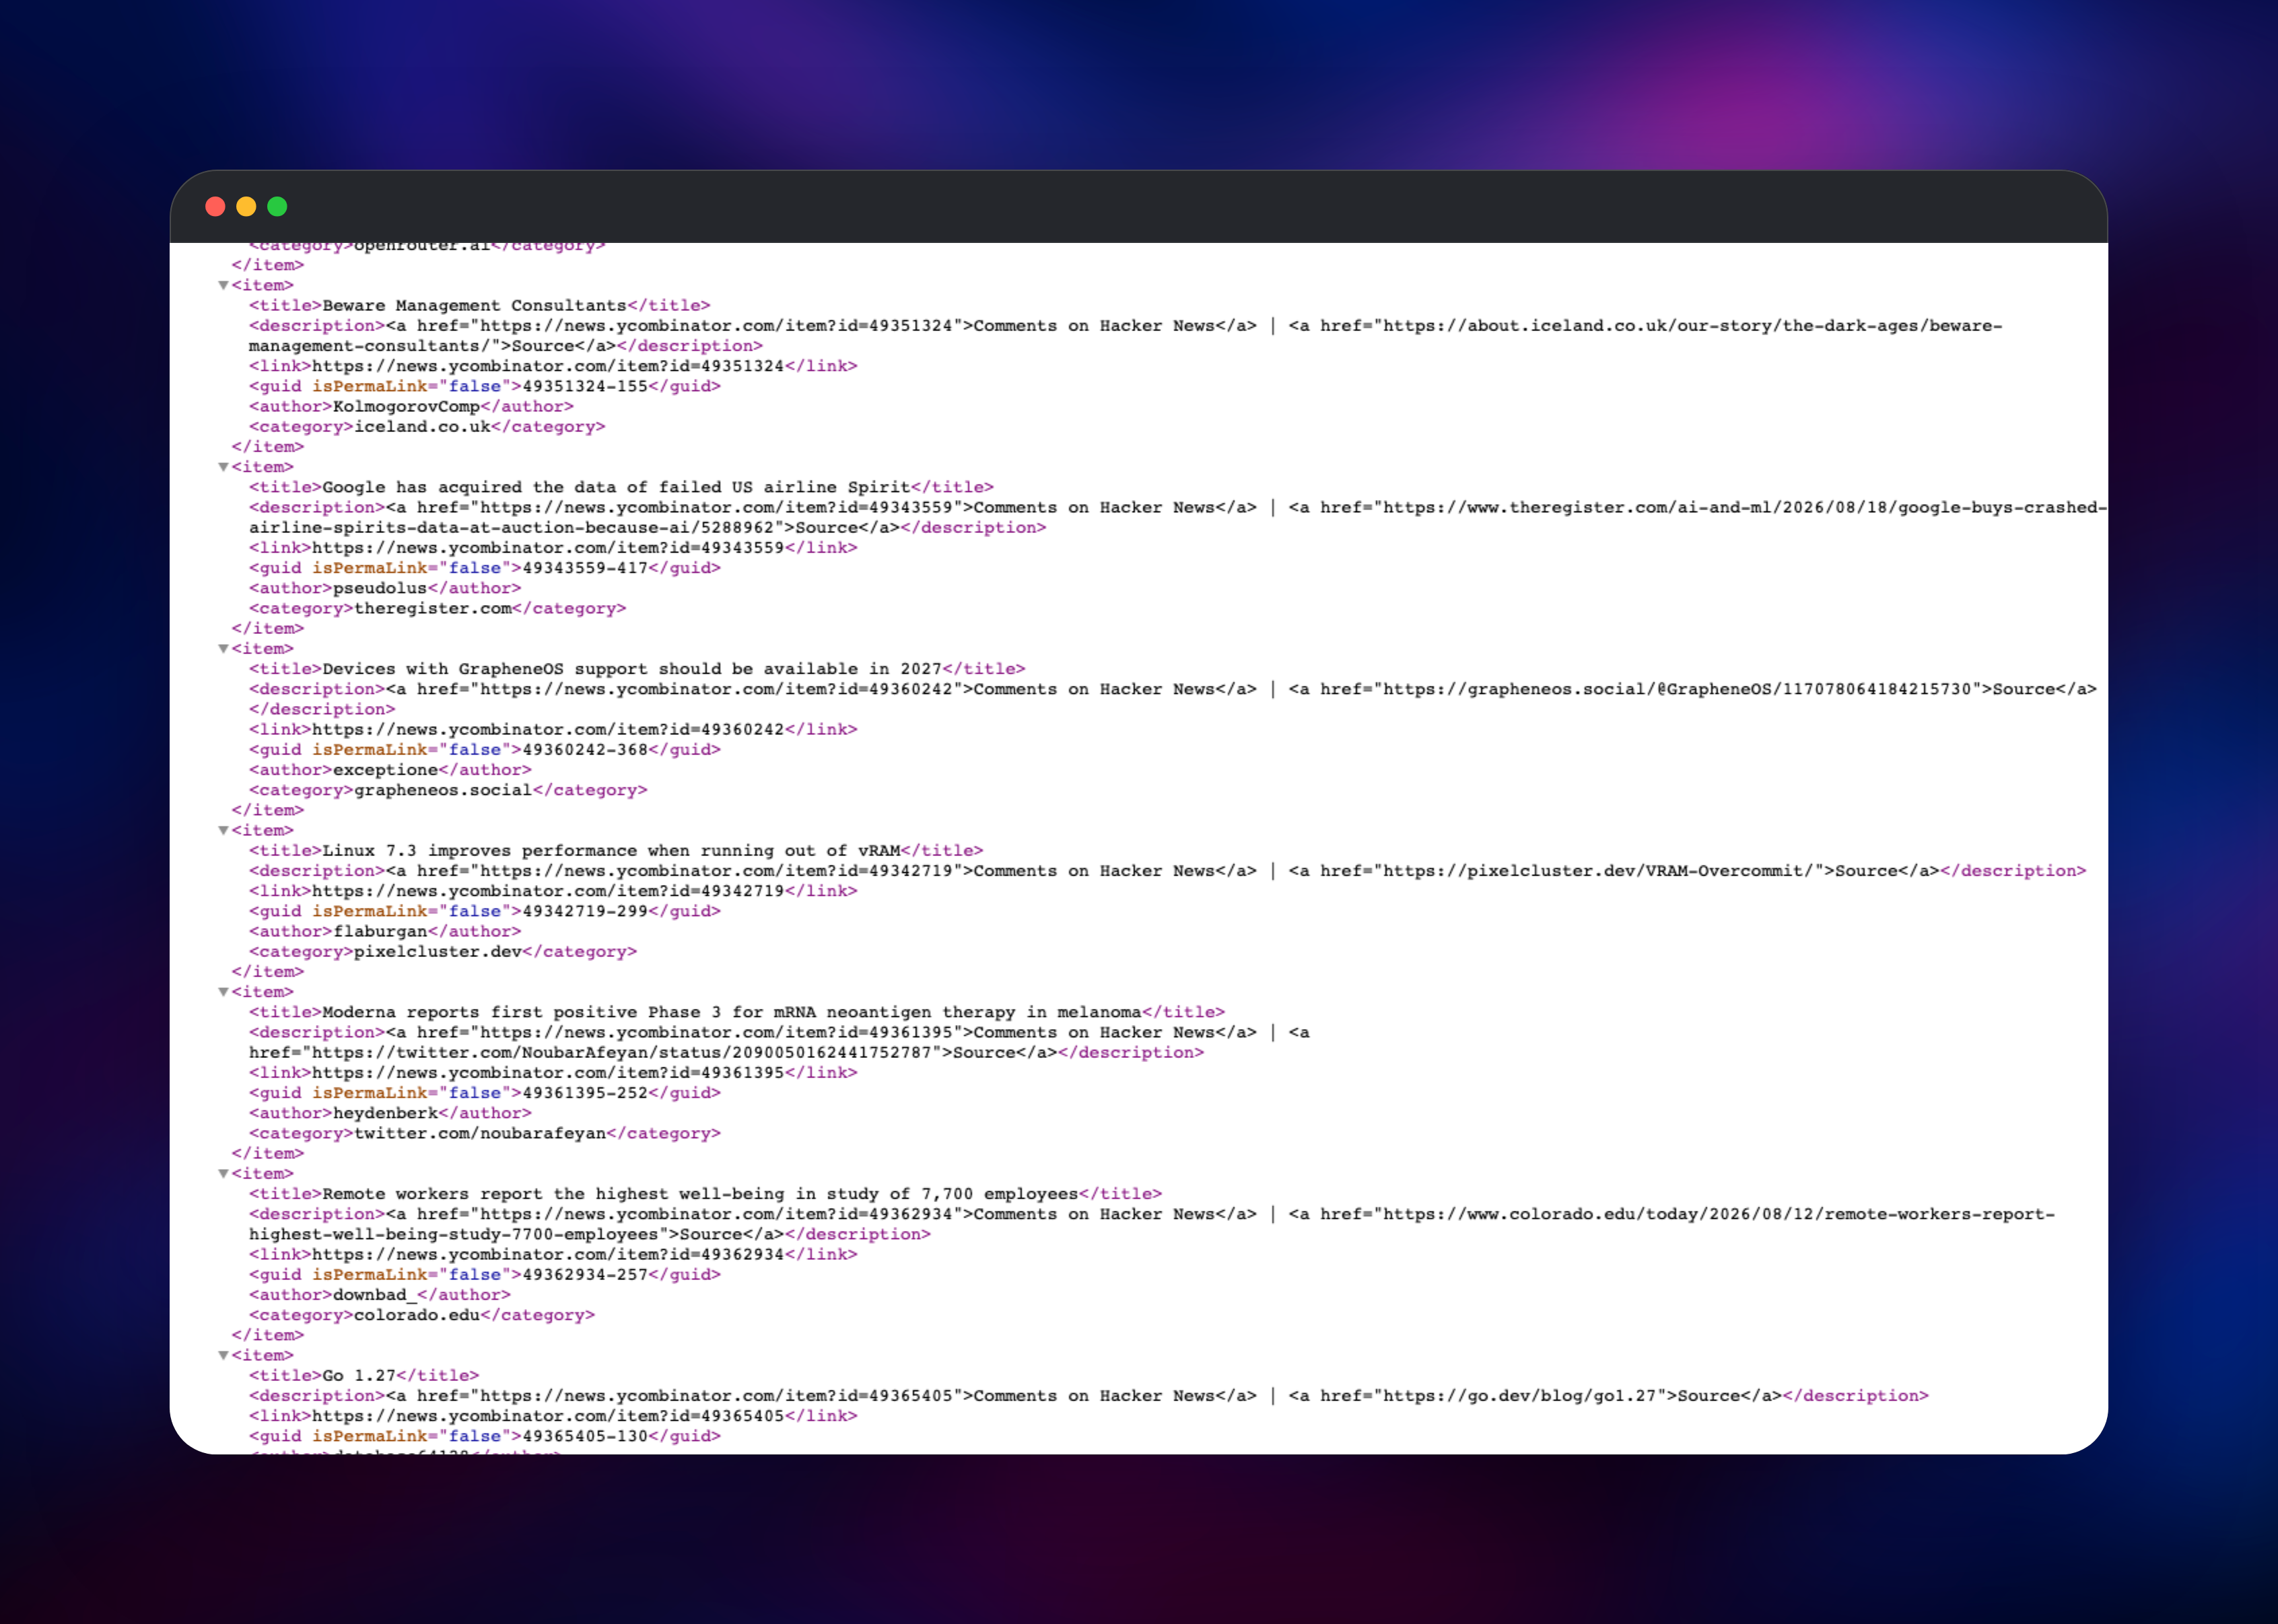
Task: Click the link text ending id=49361395
Action: (x=548, y=1073)
